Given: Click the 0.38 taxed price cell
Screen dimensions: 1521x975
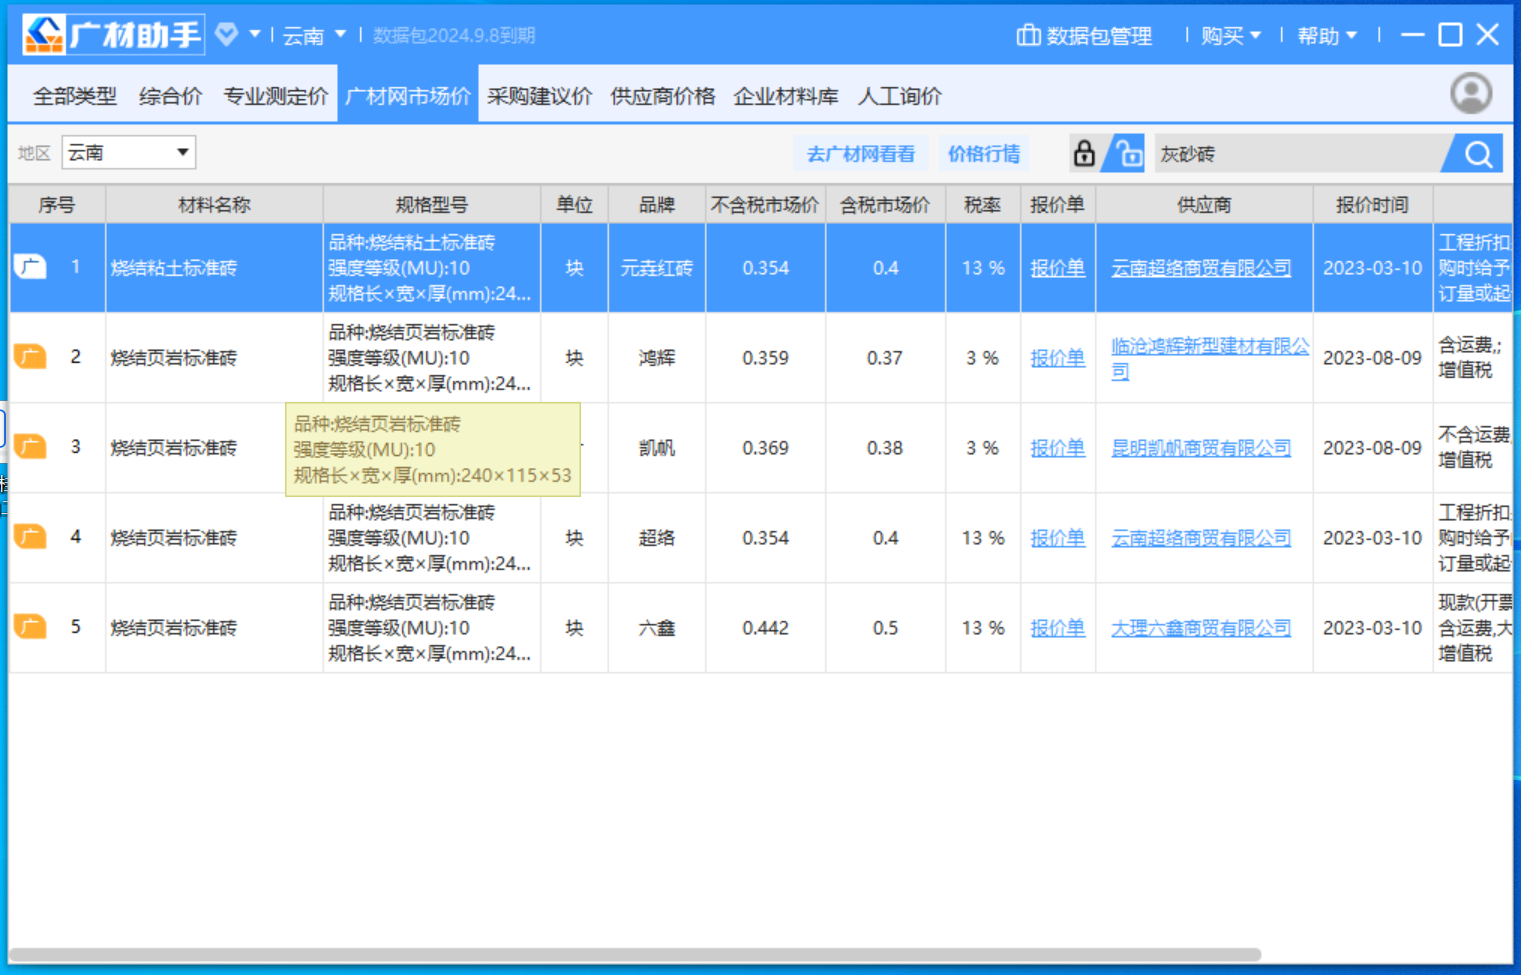Looking at the screenshot, I should click(885, 448).
